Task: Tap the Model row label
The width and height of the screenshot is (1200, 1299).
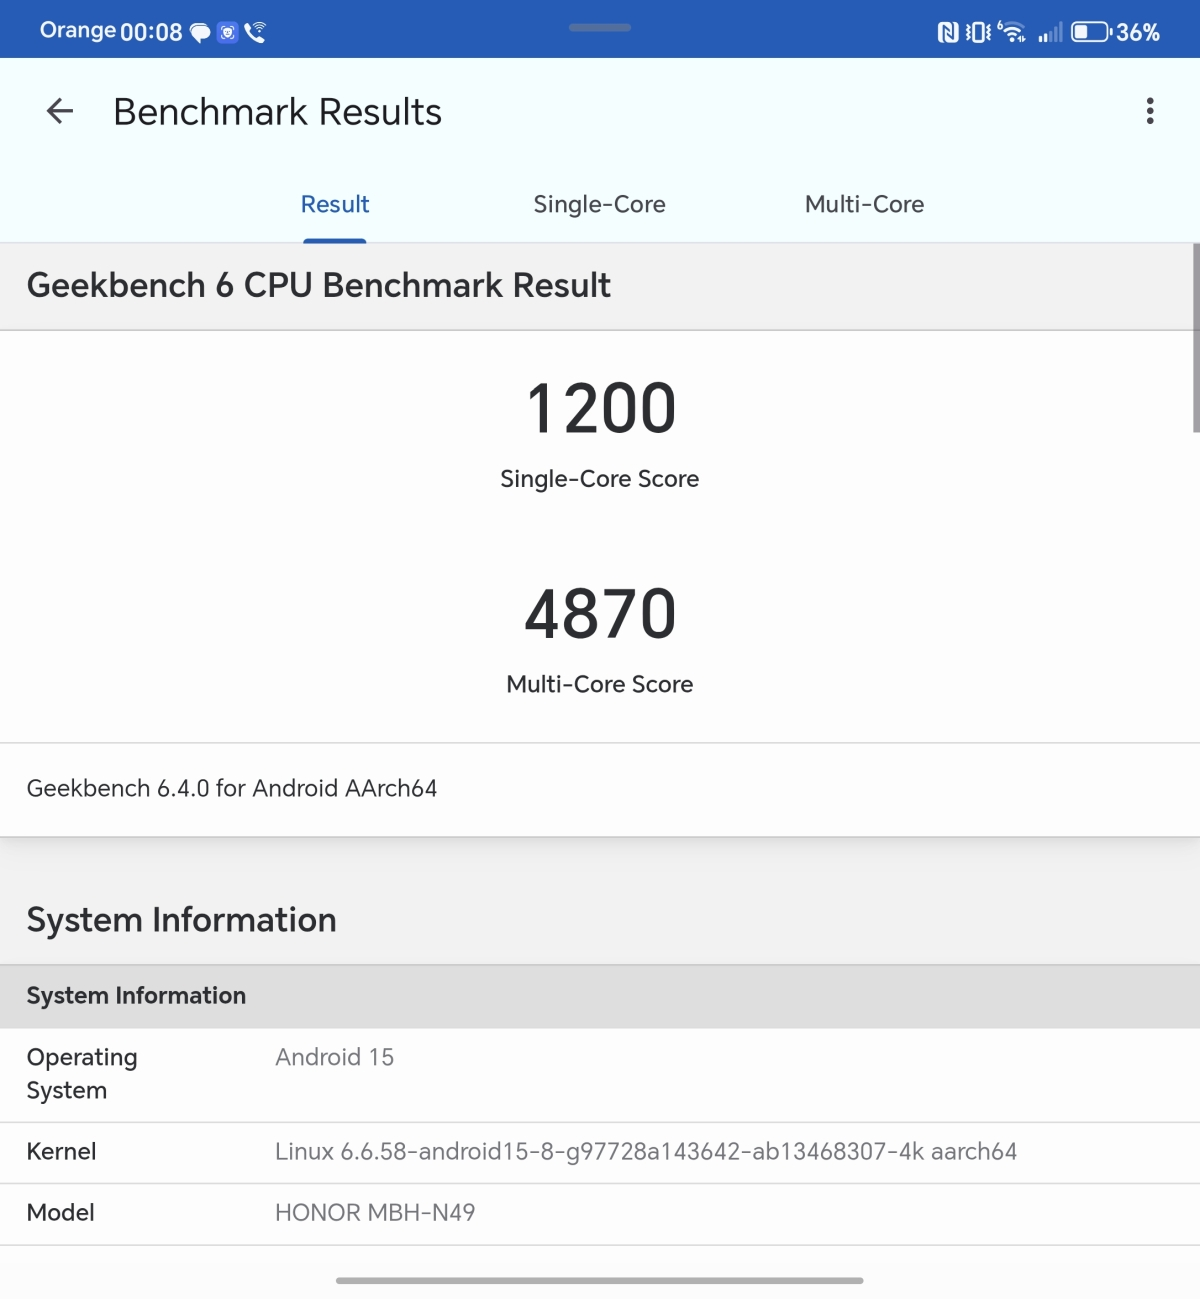Action: coord(61,1212)
